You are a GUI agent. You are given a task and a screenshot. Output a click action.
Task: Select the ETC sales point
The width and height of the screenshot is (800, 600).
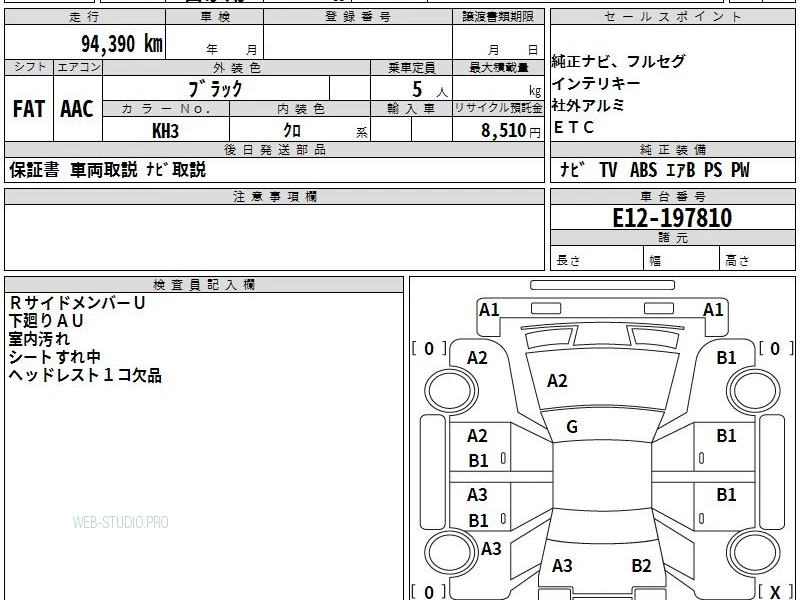click(573, 127)
